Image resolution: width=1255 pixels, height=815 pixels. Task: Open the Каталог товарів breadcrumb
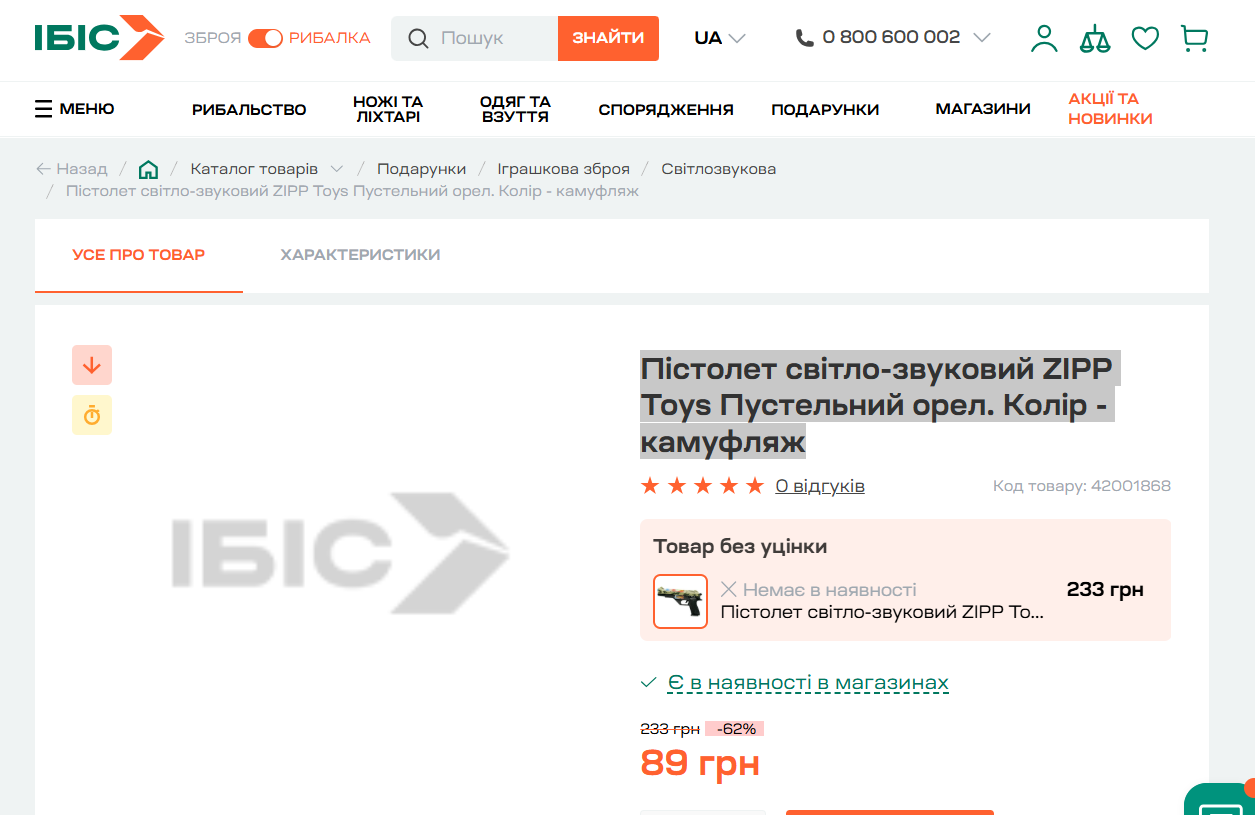pyautogui.click(x=254, y=168)
